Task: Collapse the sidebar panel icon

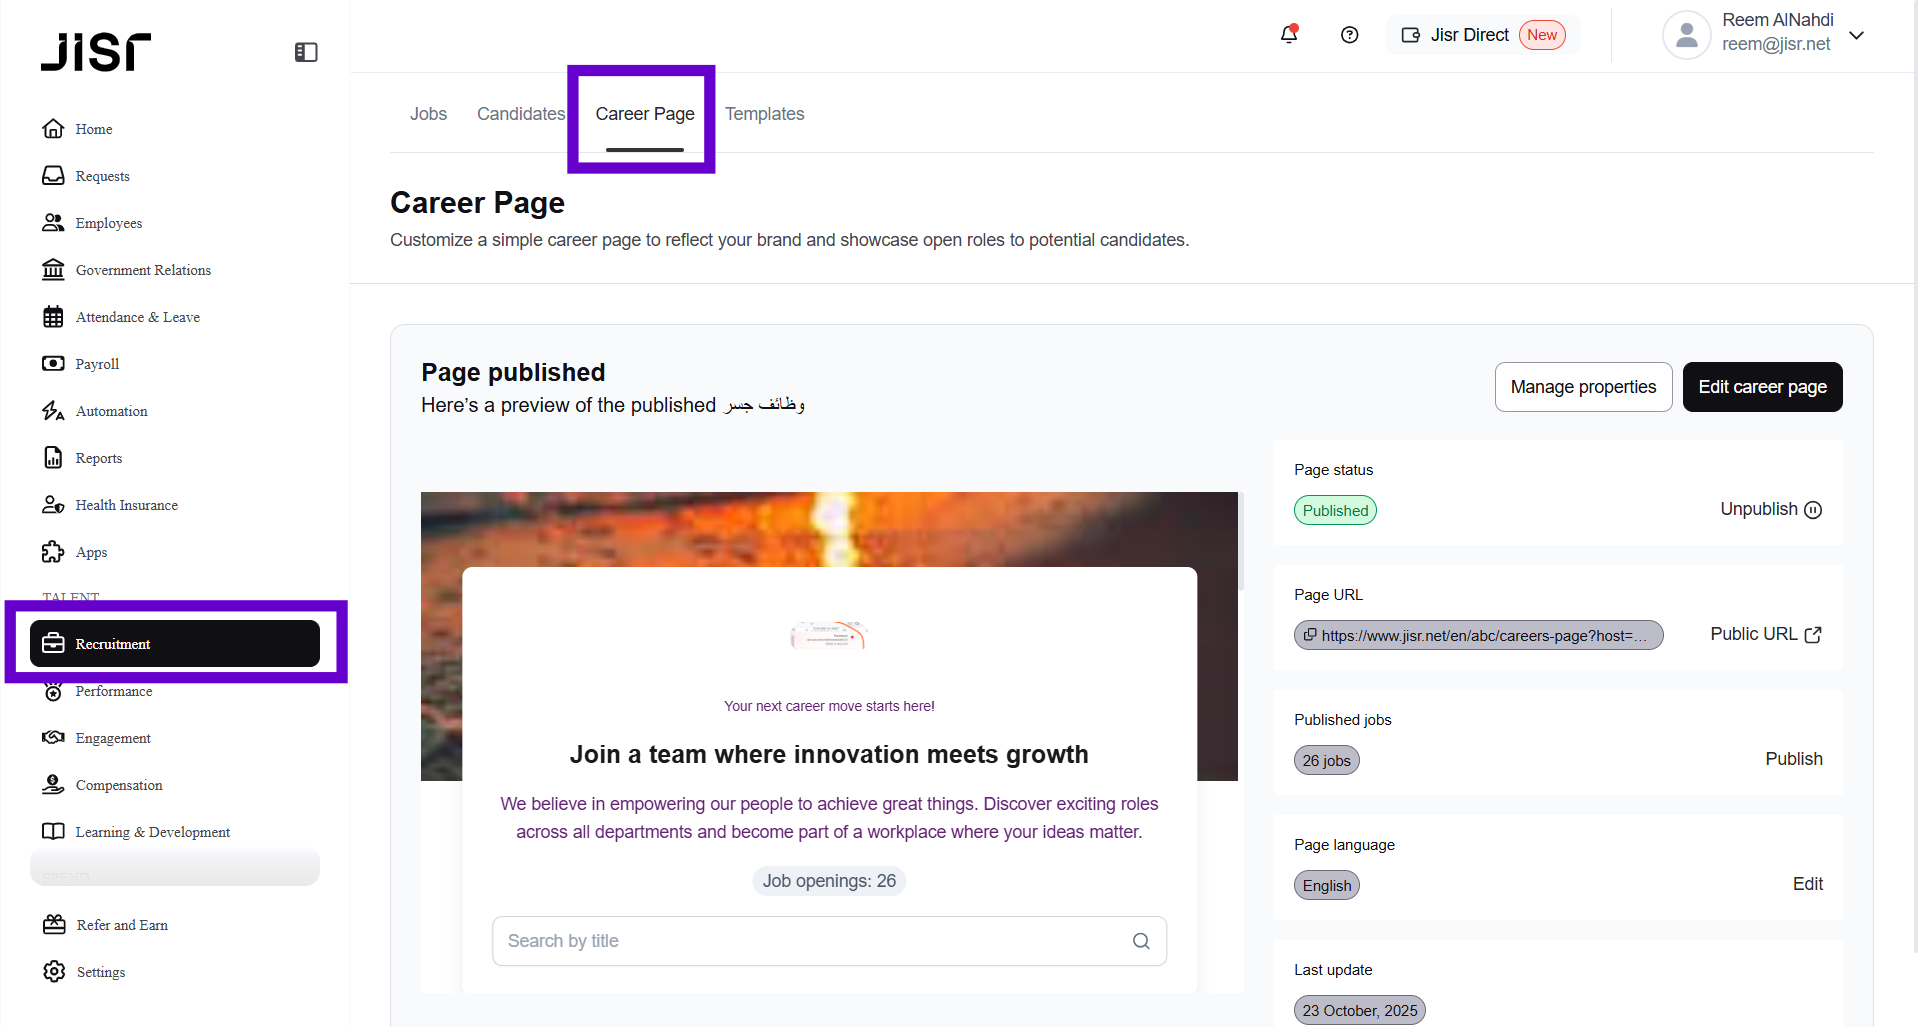Action: (x=306, y=52)
